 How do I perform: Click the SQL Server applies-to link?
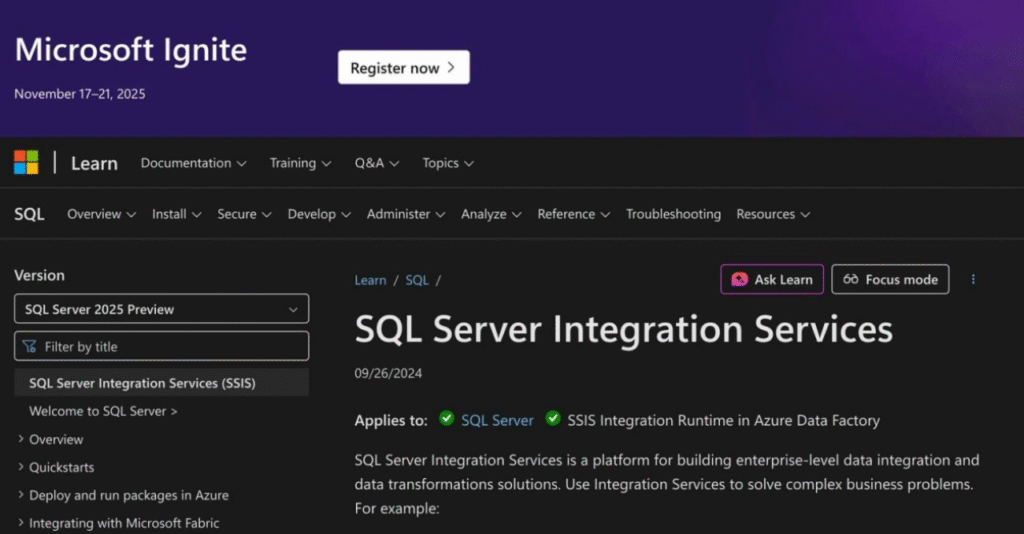coord(497,420)
